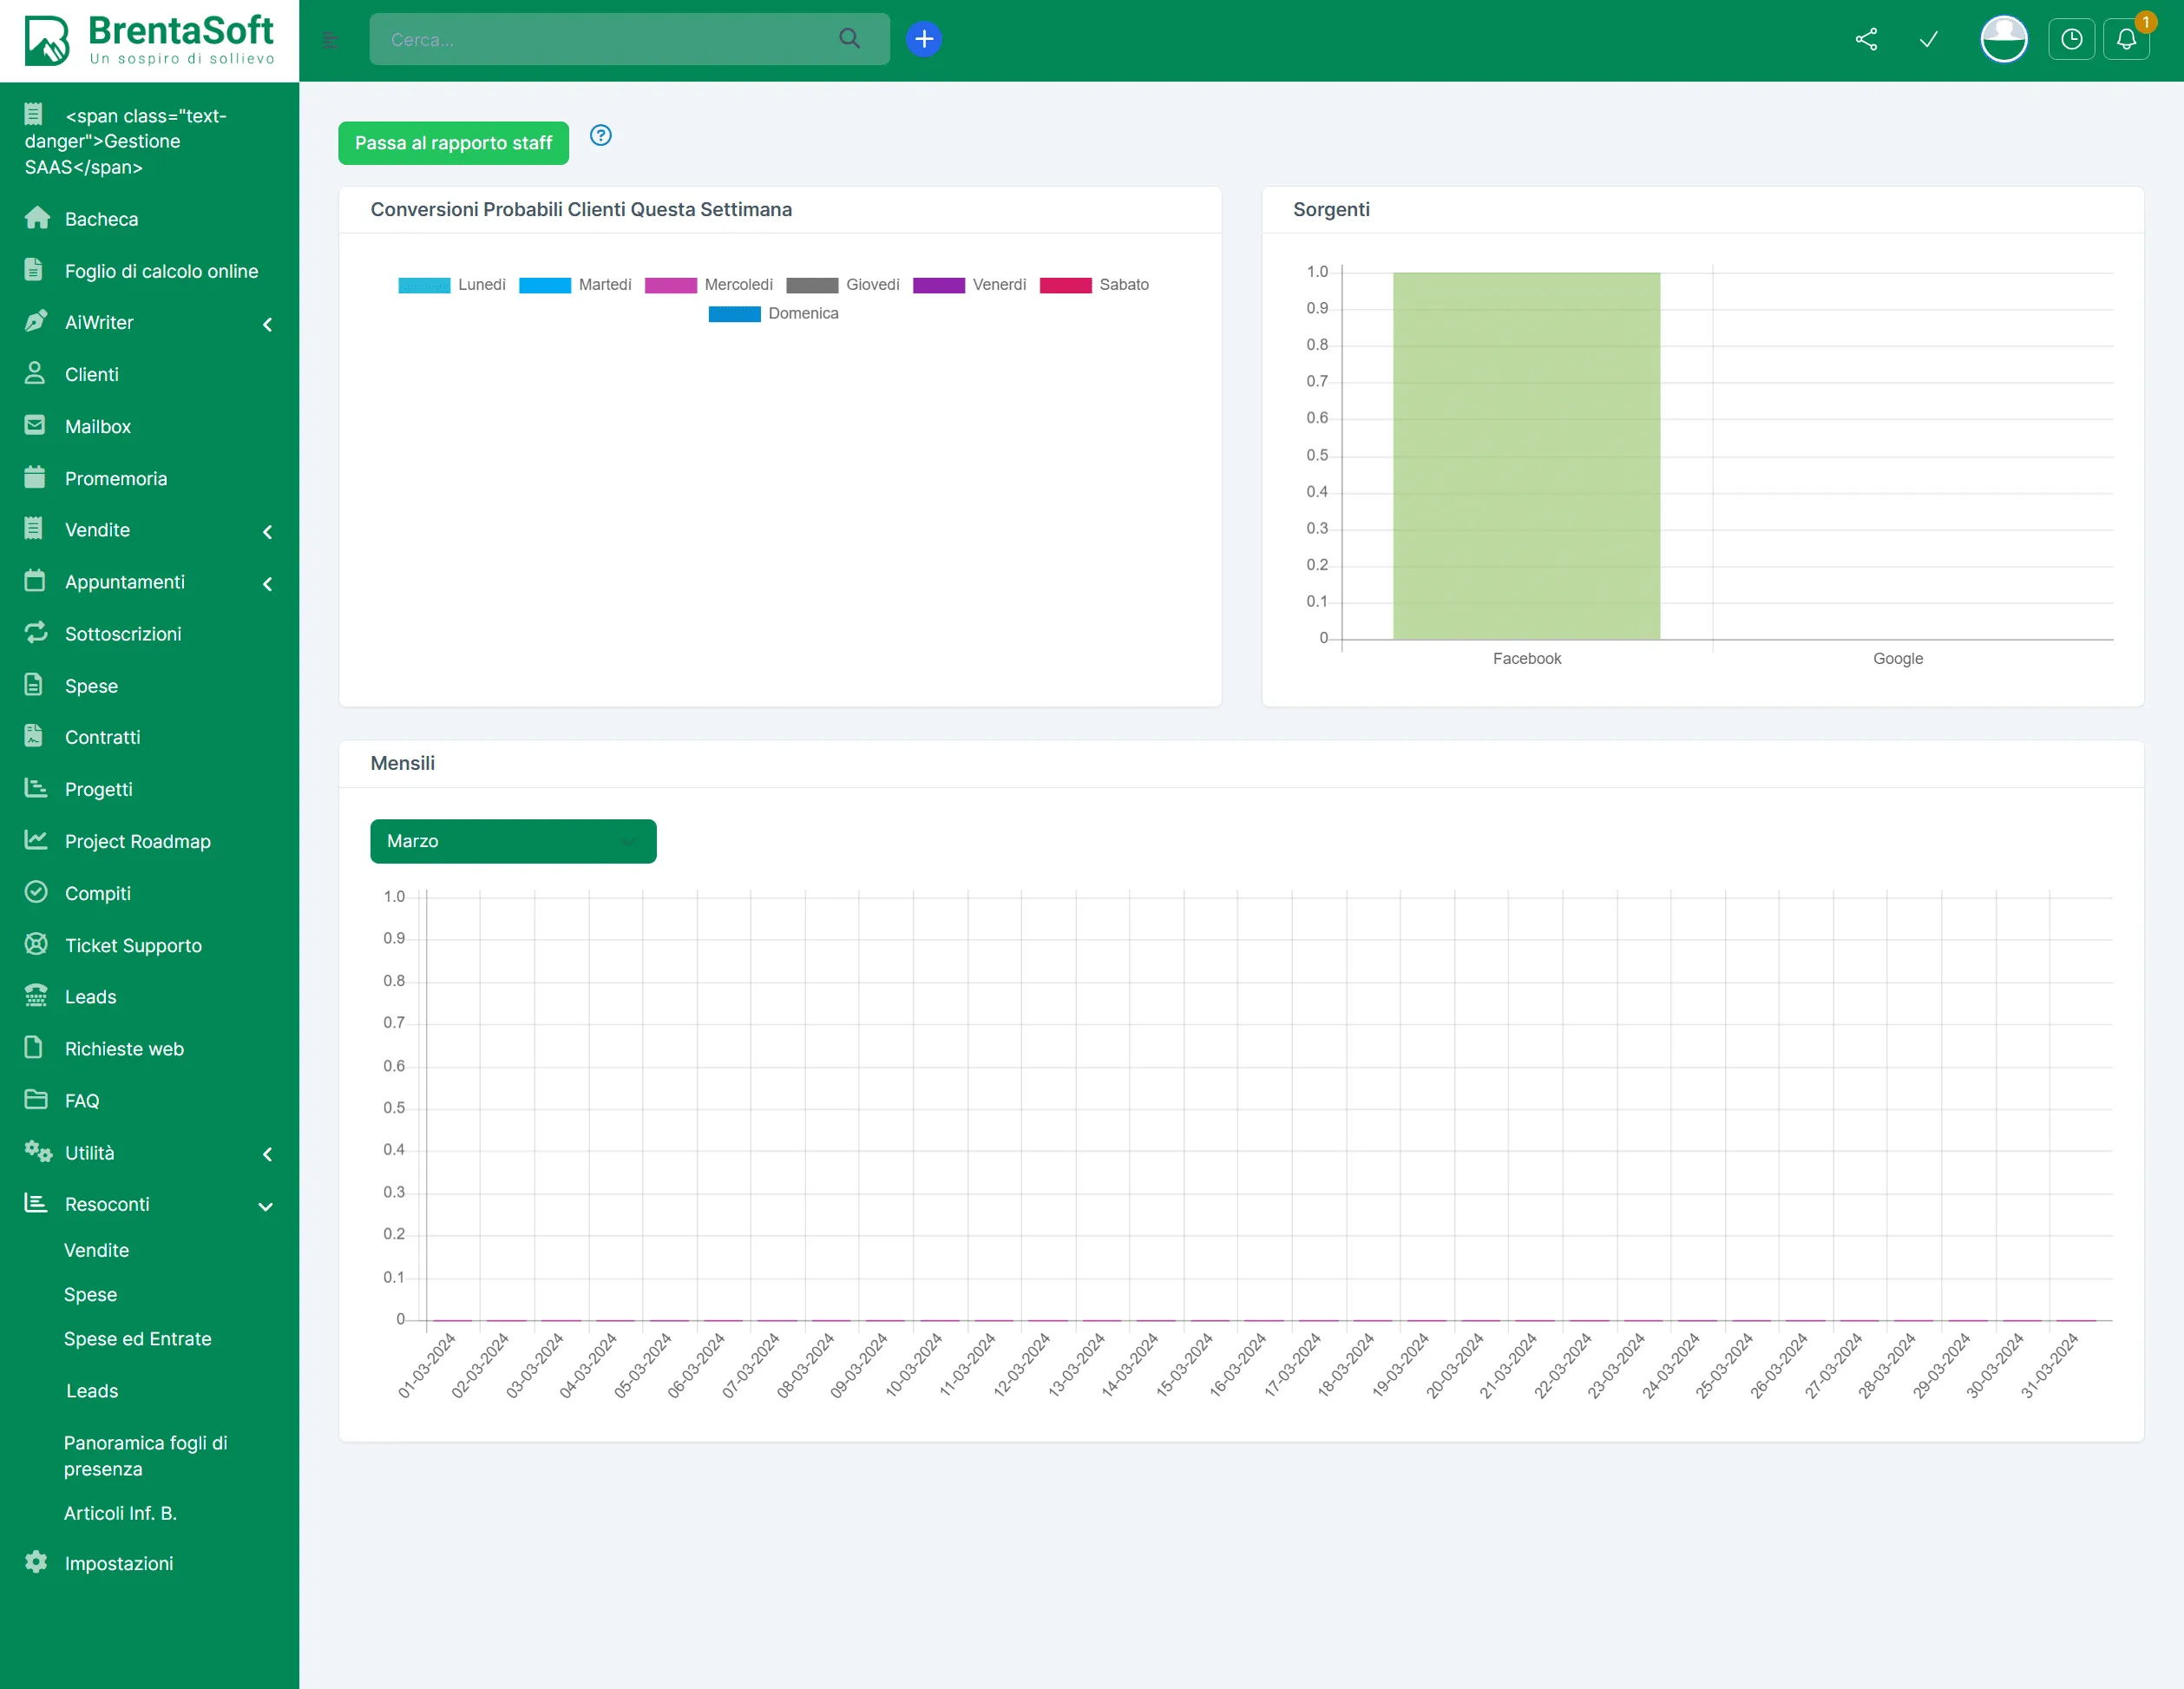The height and width of the screenshot is (1689, 2184).
Task: Collapse the Resoconti submenu chevron
Action: click(266, 1206)
